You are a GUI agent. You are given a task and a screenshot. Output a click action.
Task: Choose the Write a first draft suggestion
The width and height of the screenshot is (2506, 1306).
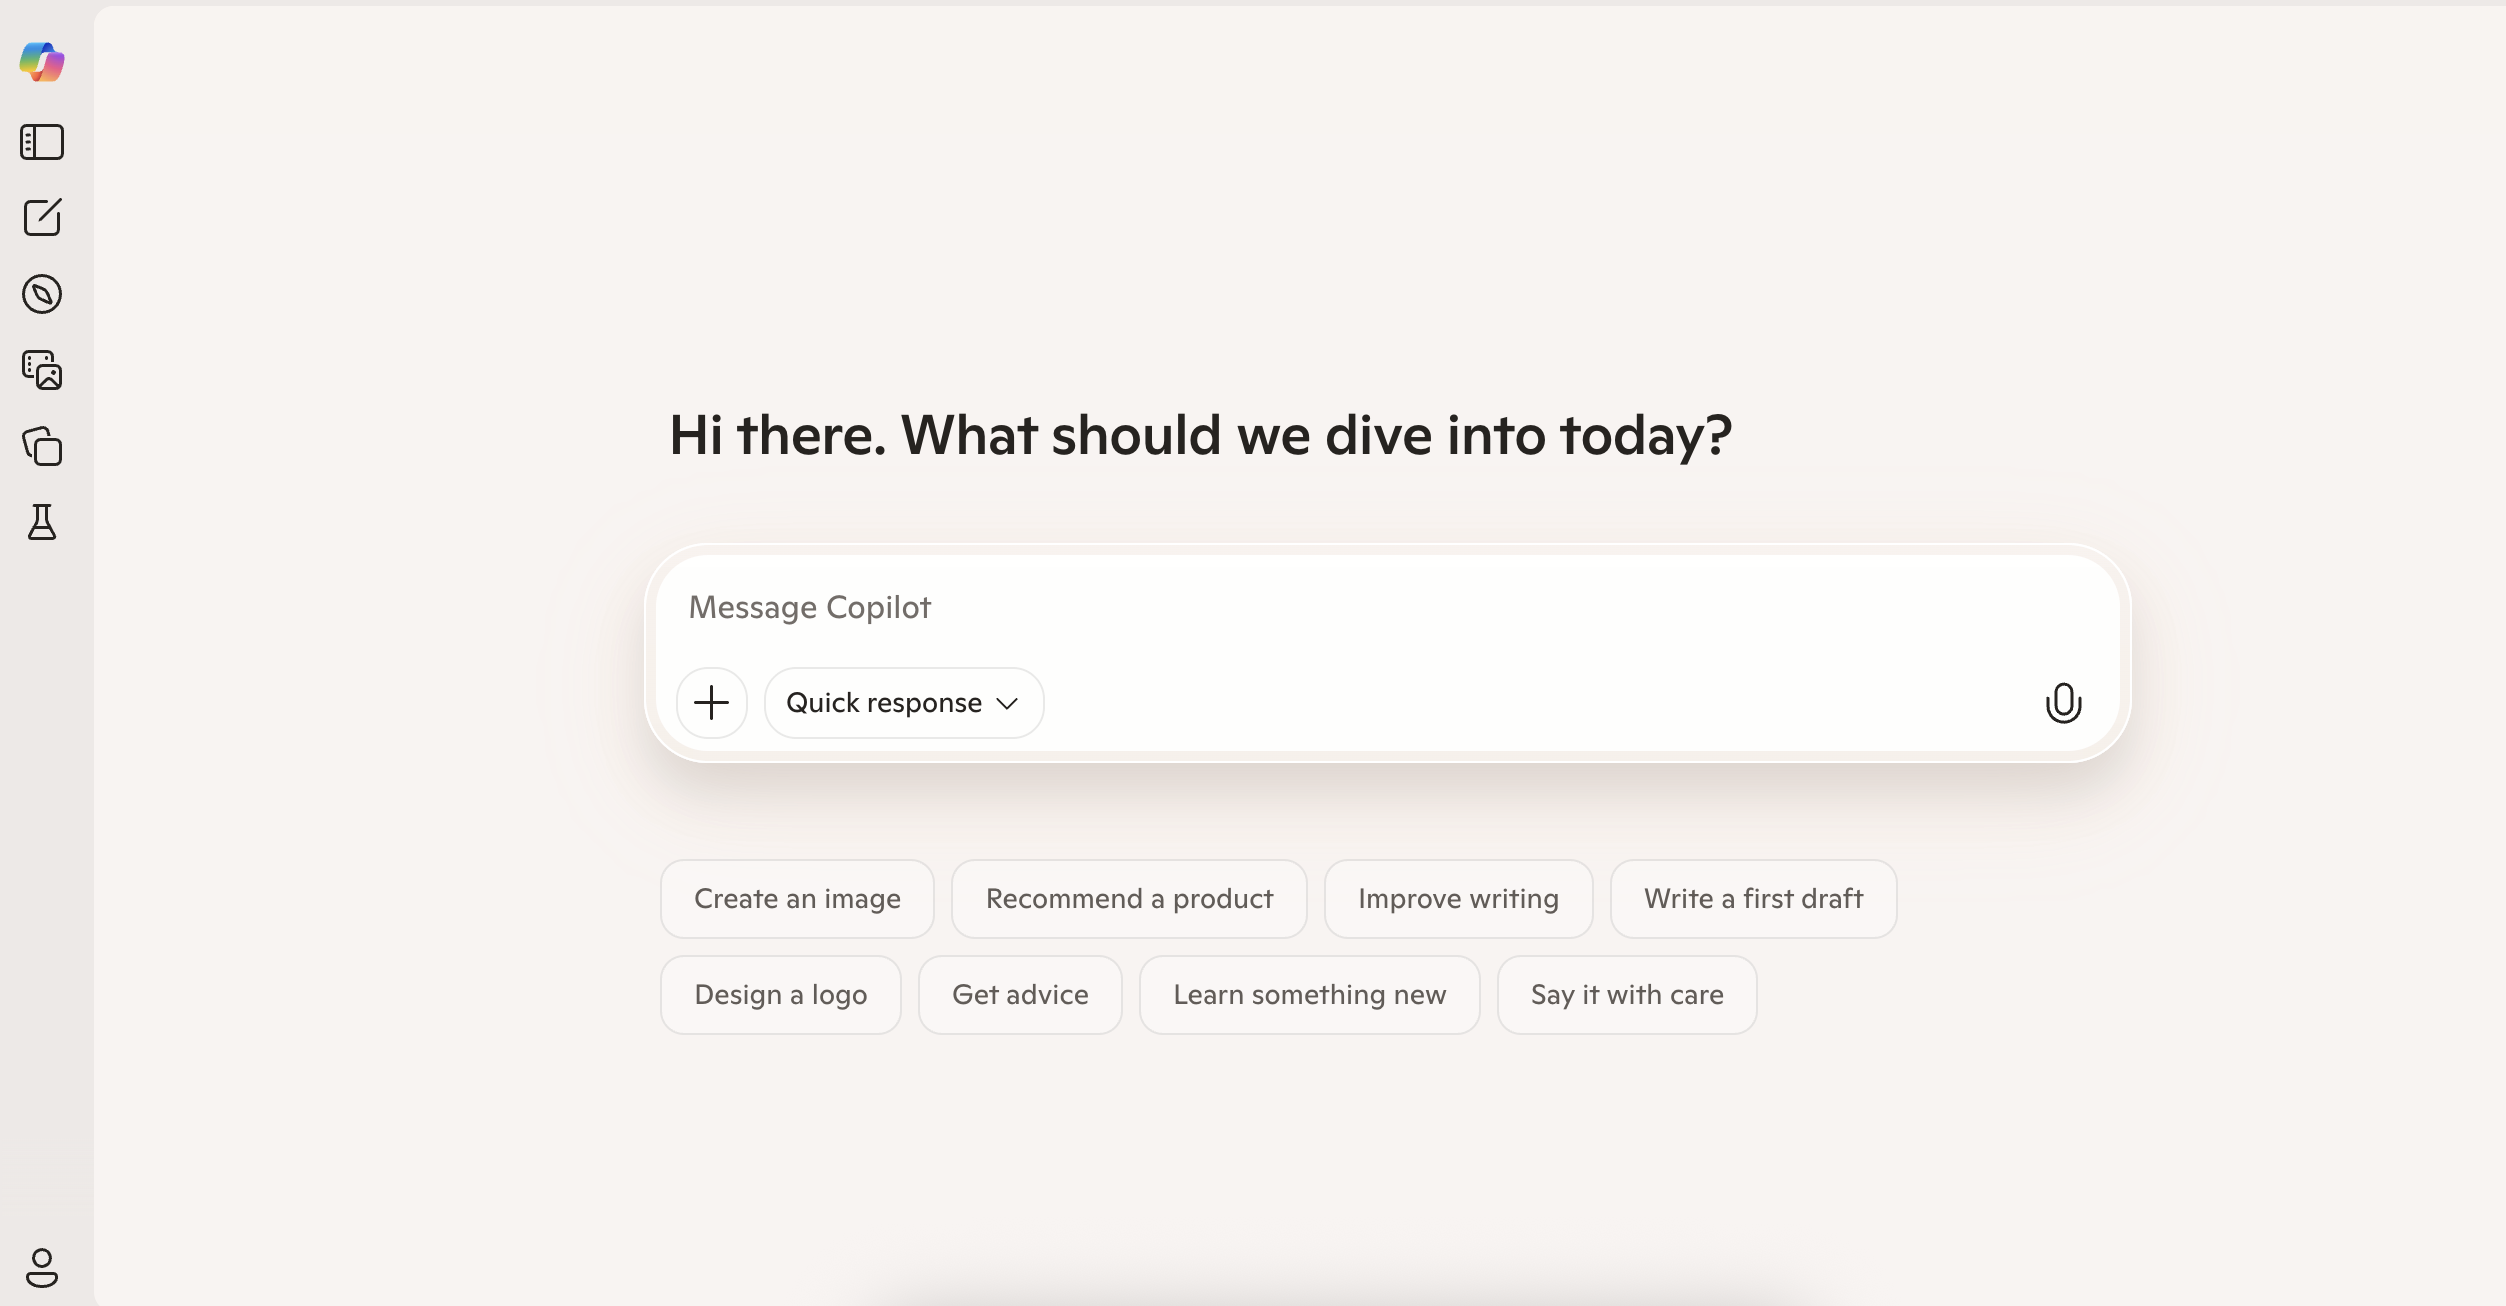[1753, 899]
